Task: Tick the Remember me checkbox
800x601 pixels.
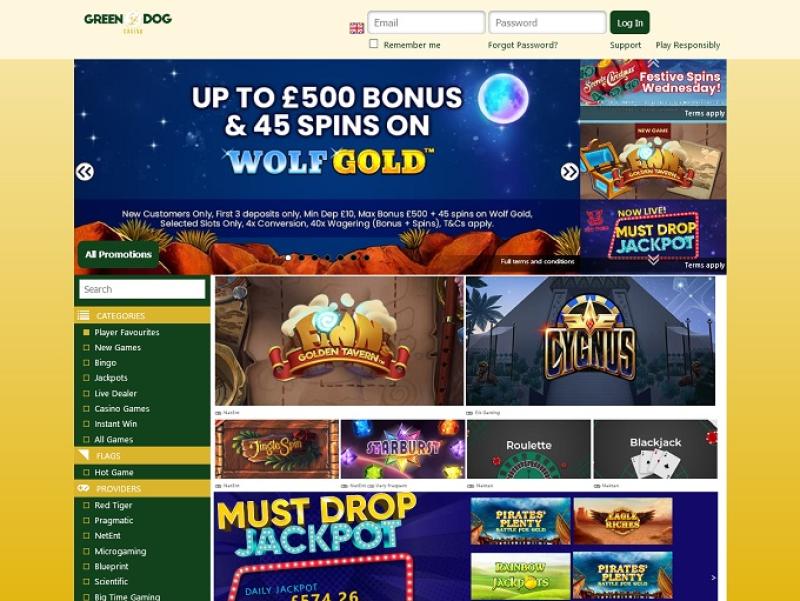Action: [373, 44]
